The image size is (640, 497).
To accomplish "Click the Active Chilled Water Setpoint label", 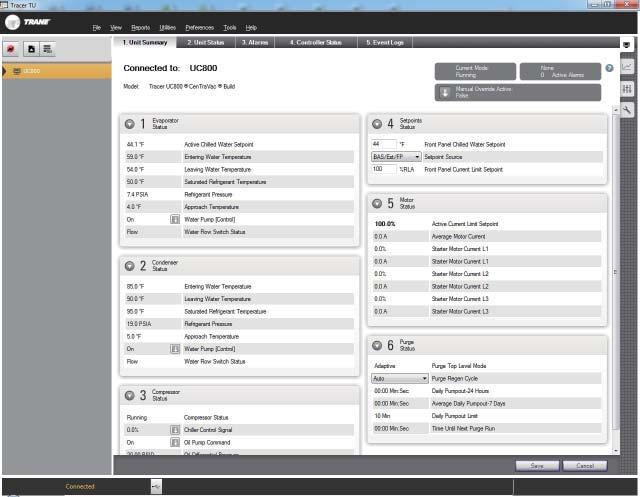I will tap(219, 144).
